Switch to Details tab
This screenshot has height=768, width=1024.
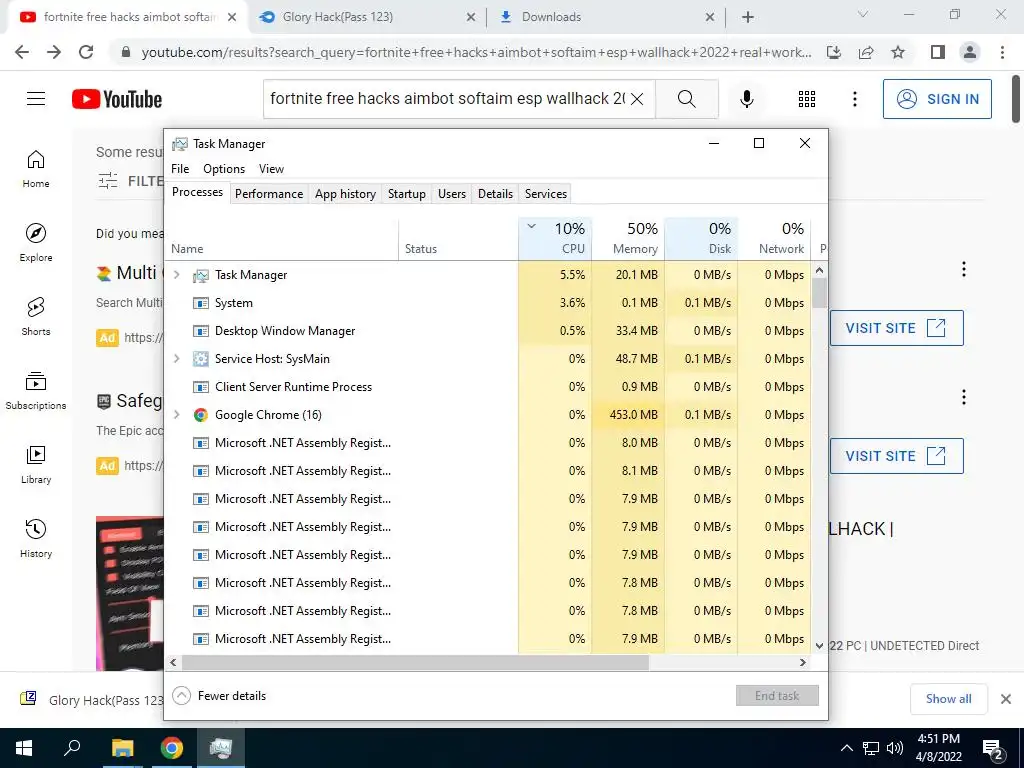[x=495, y=194]
